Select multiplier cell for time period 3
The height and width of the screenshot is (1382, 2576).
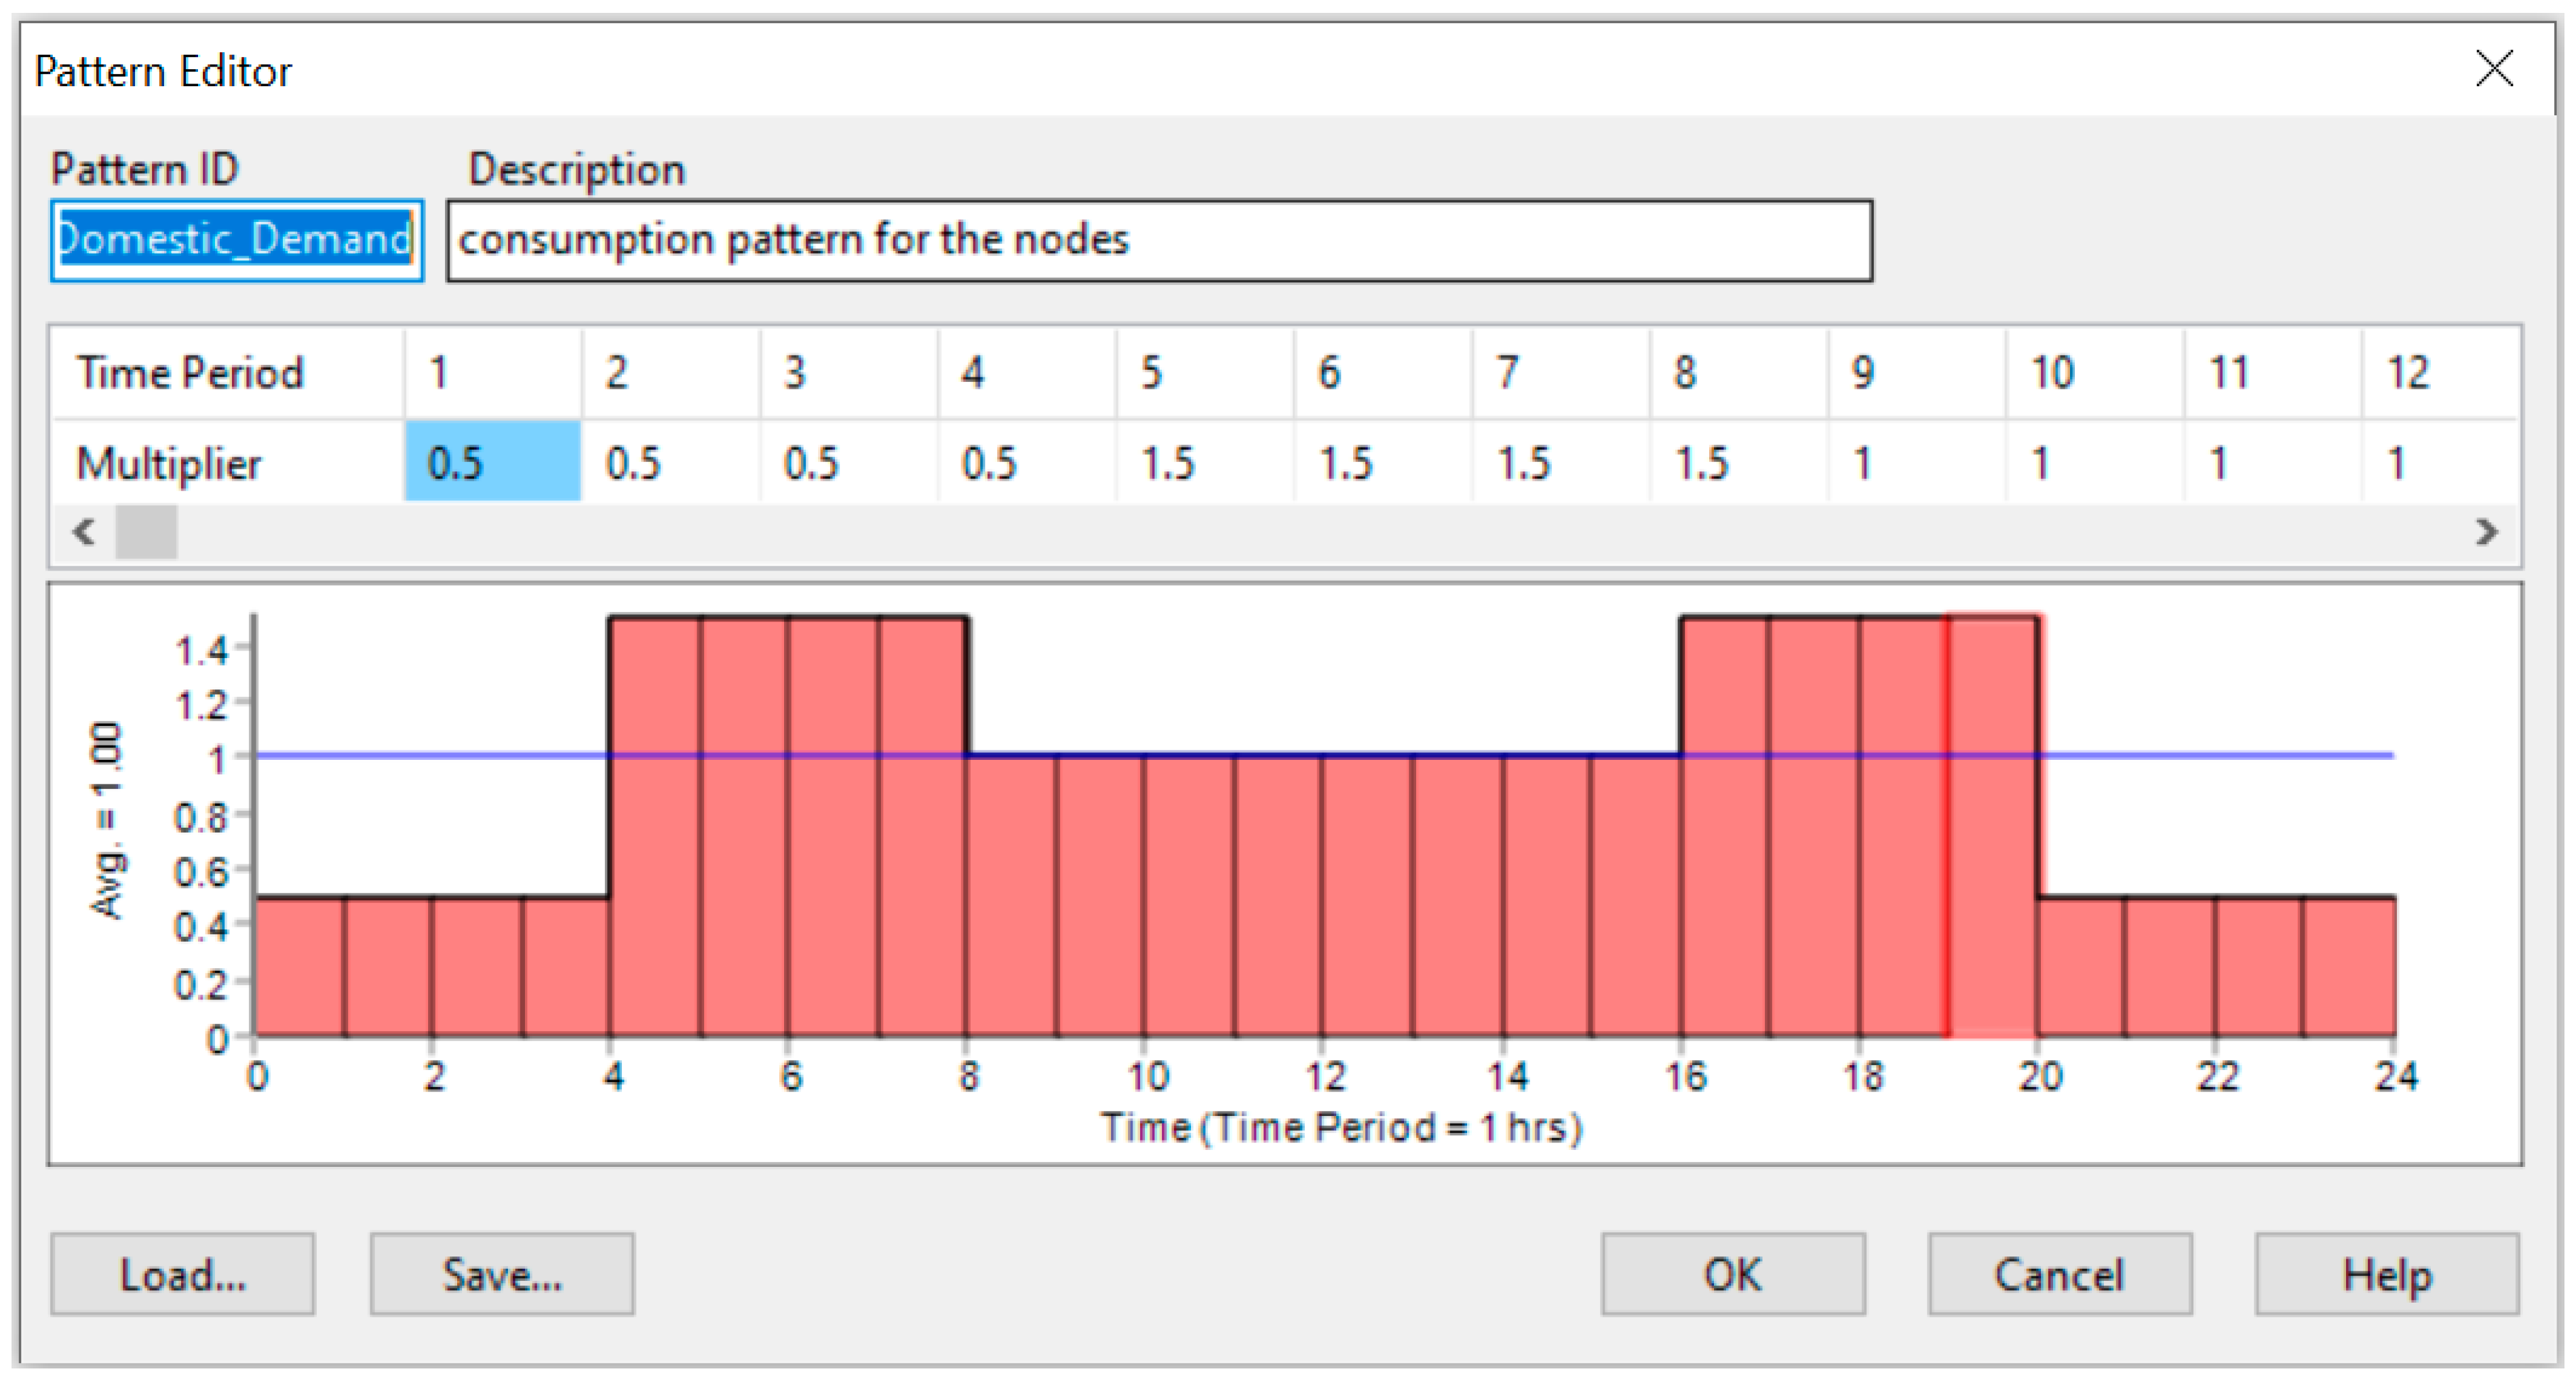[x=848, y=462]
